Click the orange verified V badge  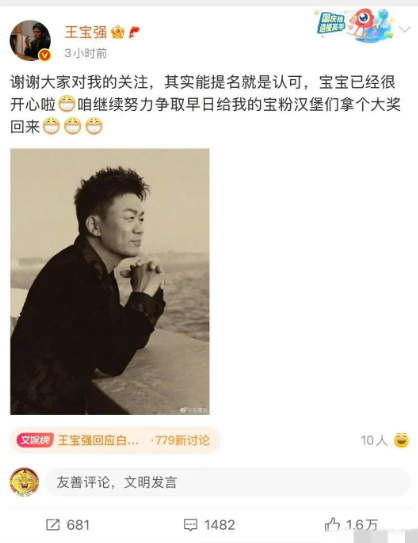tap(45, 55)
